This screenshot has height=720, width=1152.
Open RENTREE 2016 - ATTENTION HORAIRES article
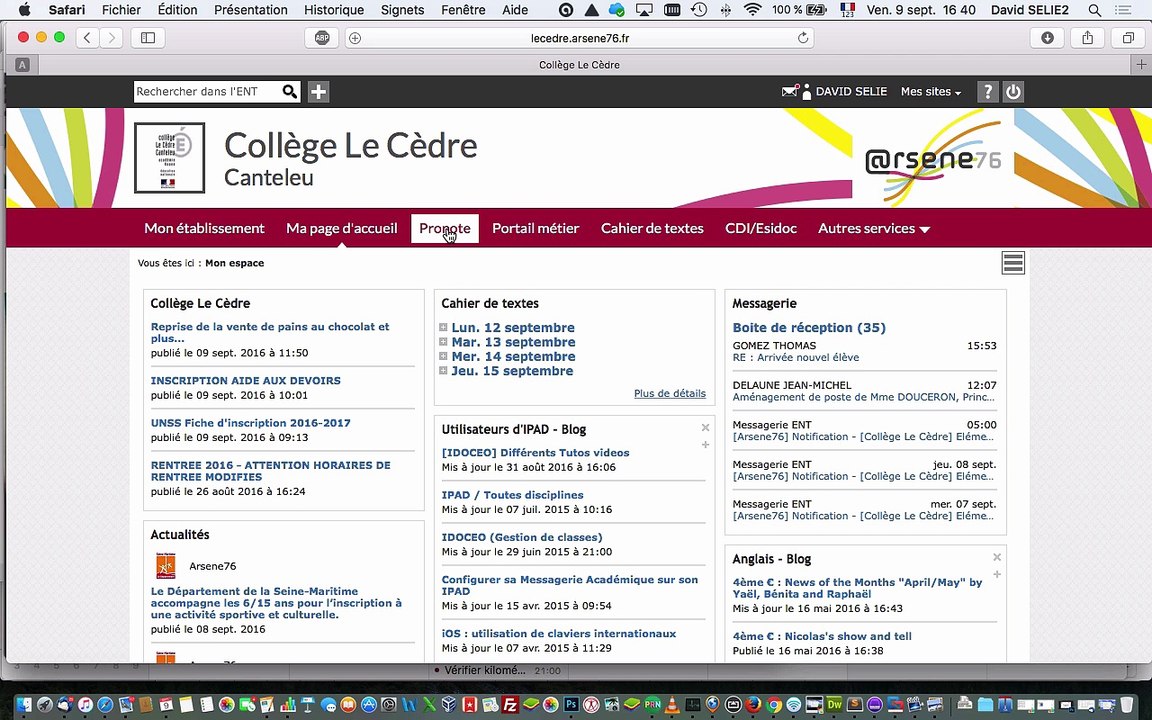(x=270, y=471)
